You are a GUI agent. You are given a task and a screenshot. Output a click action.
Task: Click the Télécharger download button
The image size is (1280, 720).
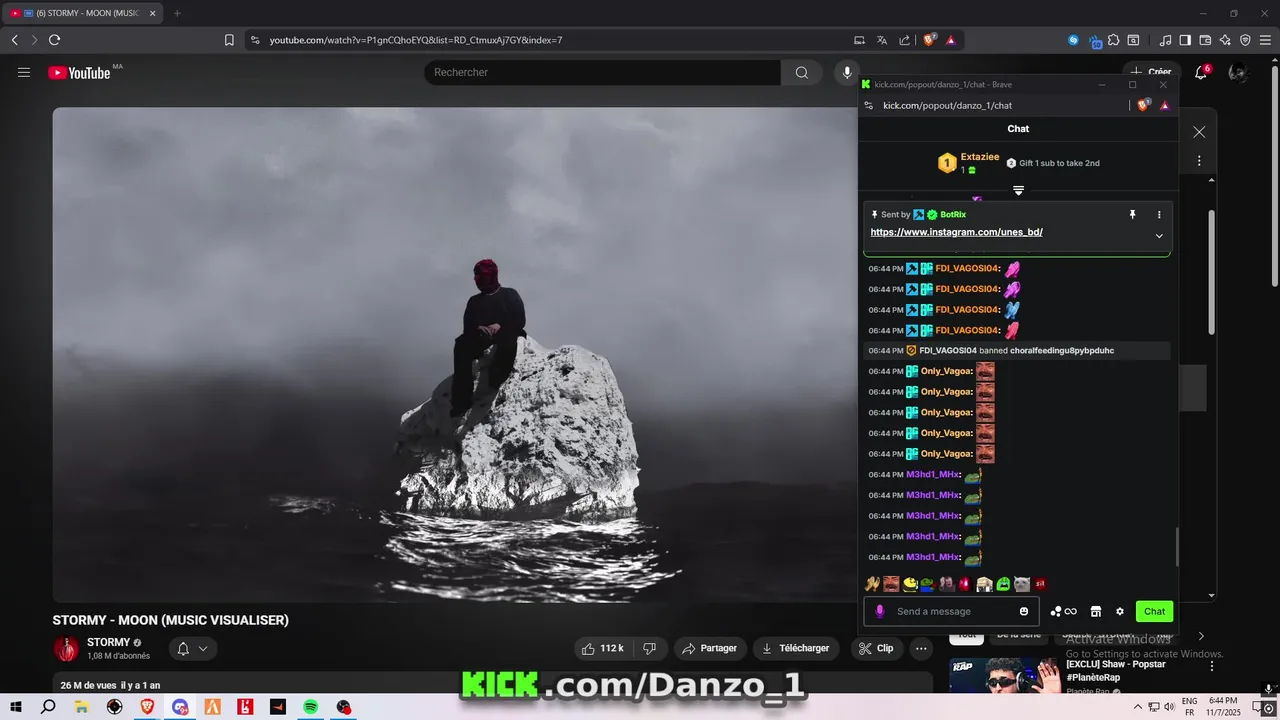[x=797, y=648]
